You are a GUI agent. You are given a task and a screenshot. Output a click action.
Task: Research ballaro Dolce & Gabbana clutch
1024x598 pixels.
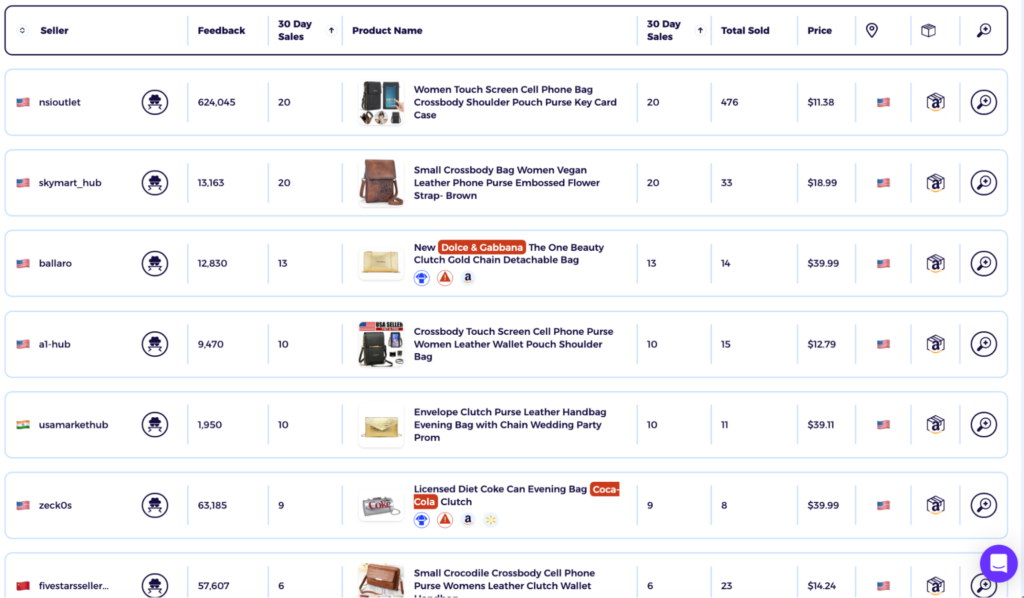click(x=984, y=264)
